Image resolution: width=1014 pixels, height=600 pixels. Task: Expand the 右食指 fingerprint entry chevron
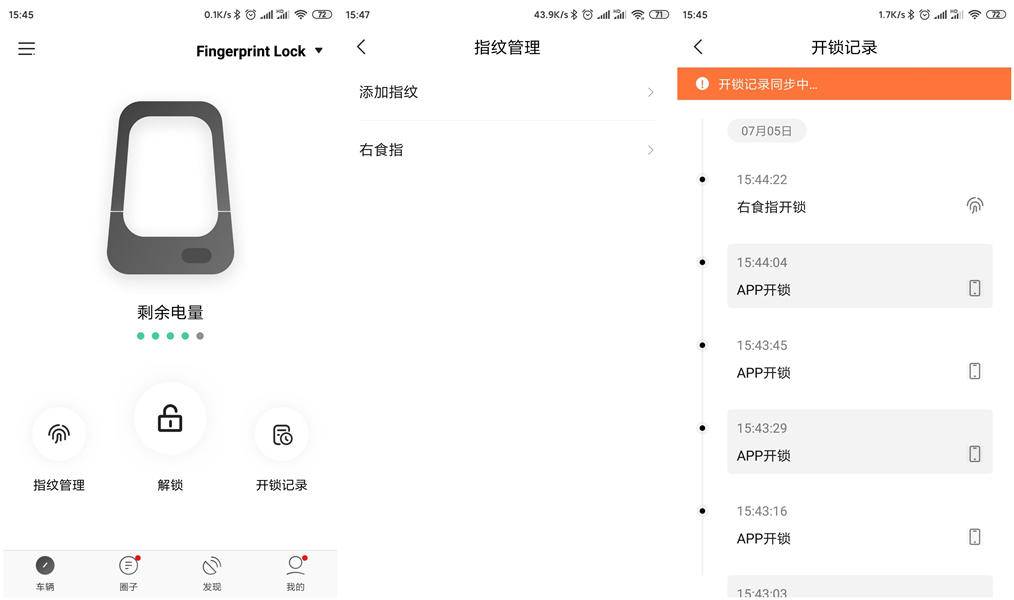650,149
